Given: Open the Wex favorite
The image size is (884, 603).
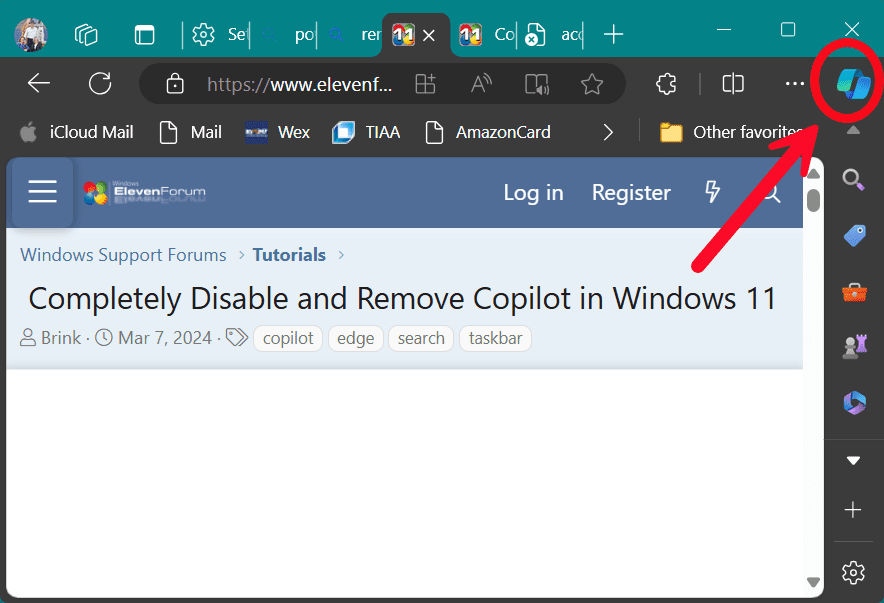Looking at the screenshot, I should (277, 132).
